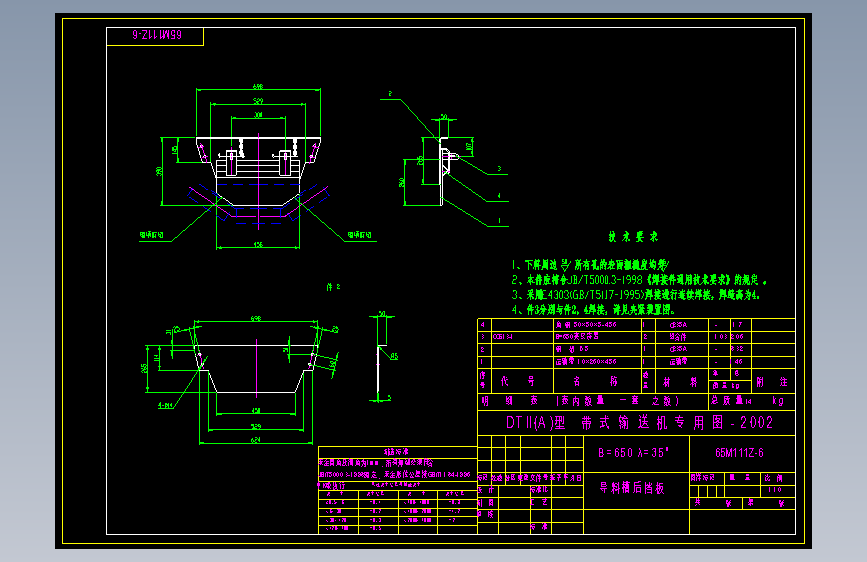Screen dimensions: 867x562
Task: Click the 698 dimension on lower part view
Action: pyautogui.click(x=256, y=319)
